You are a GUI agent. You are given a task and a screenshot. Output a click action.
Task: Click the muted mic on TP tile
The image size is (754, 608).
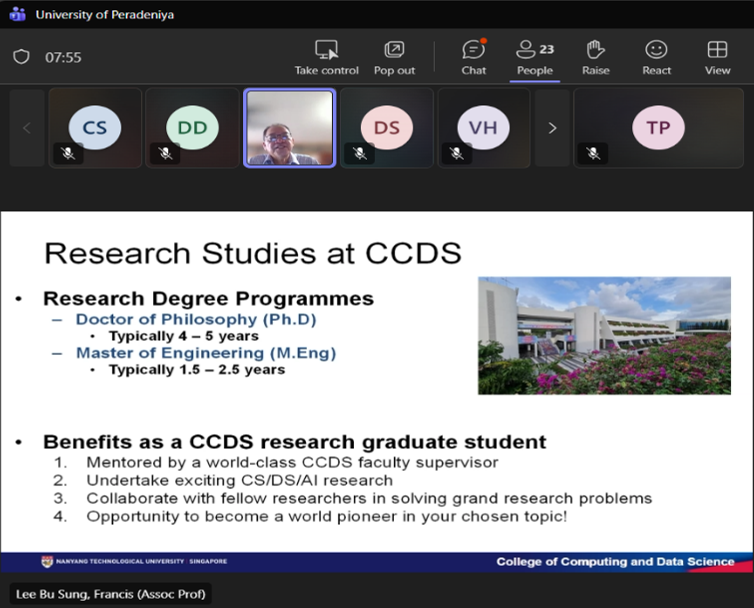pos(593,153)
